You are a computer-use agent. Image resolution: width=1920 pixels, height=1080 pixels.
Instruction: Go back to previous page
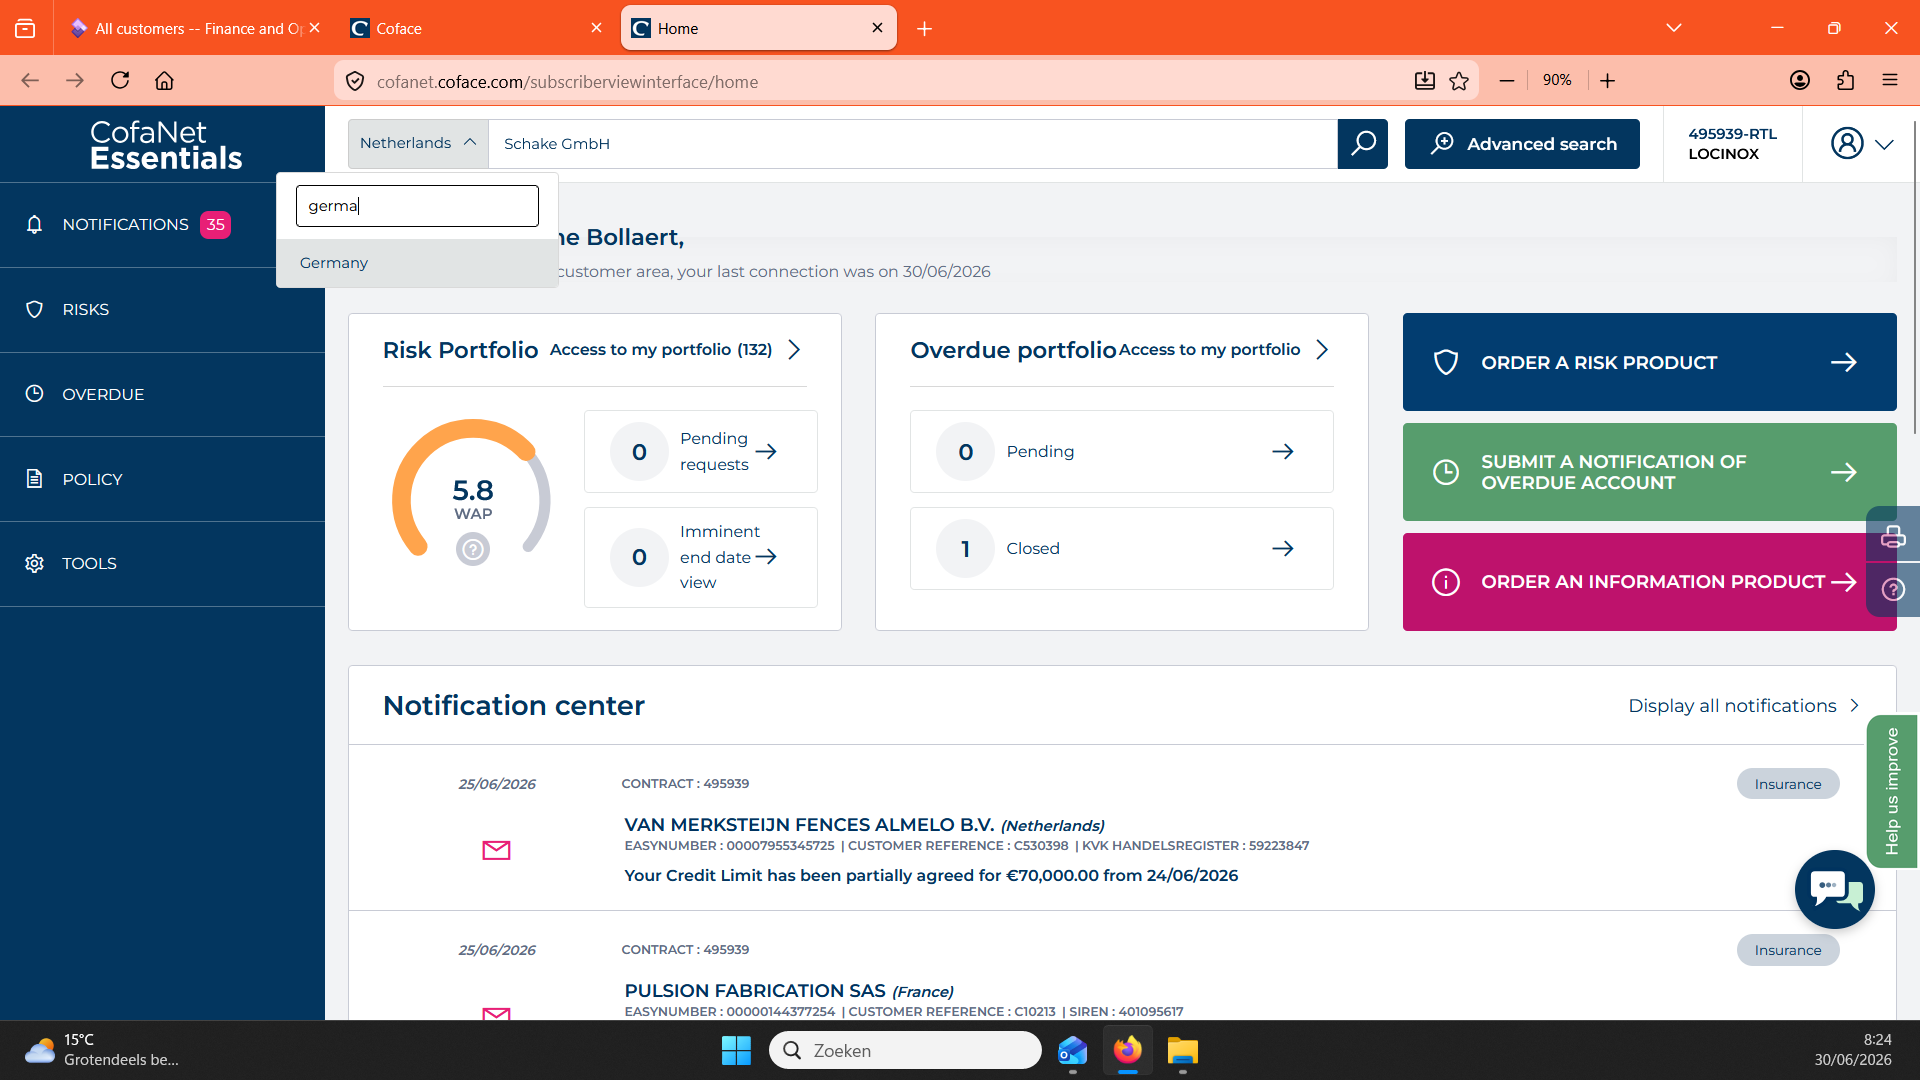(x=30, y=81)
